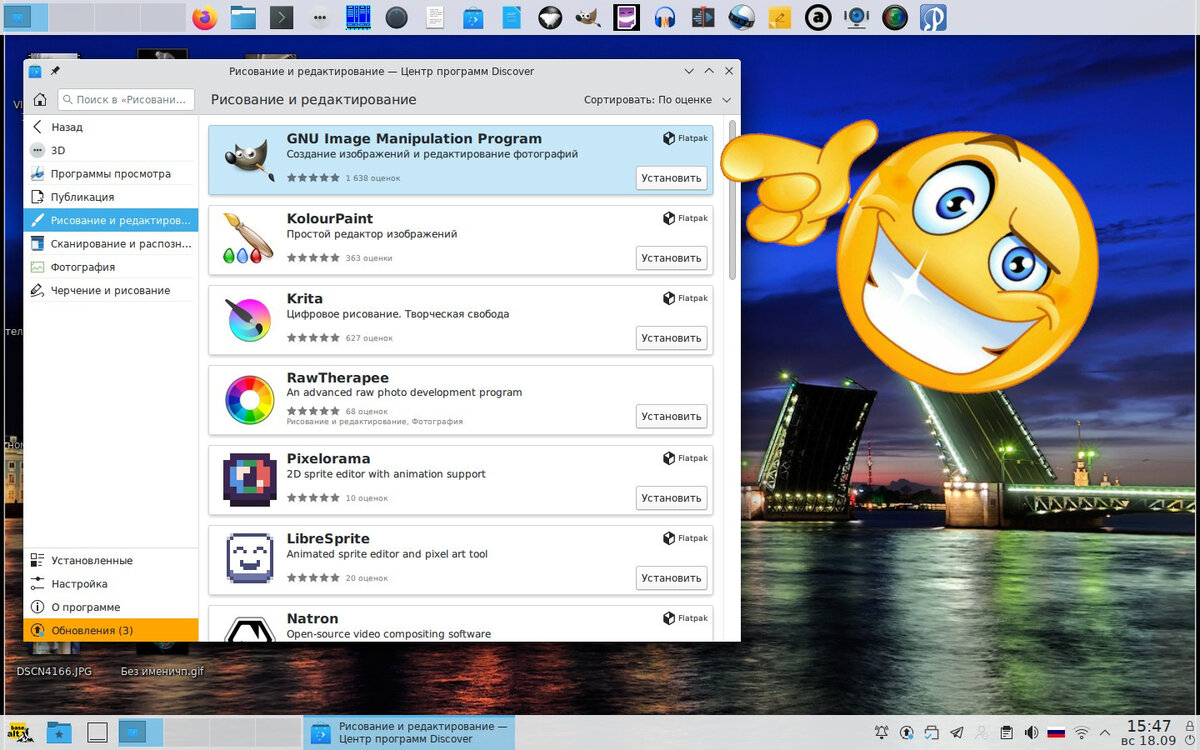Open the Alt application launcher menu
Screen dimensions: 1200x750
coord(19,733)
